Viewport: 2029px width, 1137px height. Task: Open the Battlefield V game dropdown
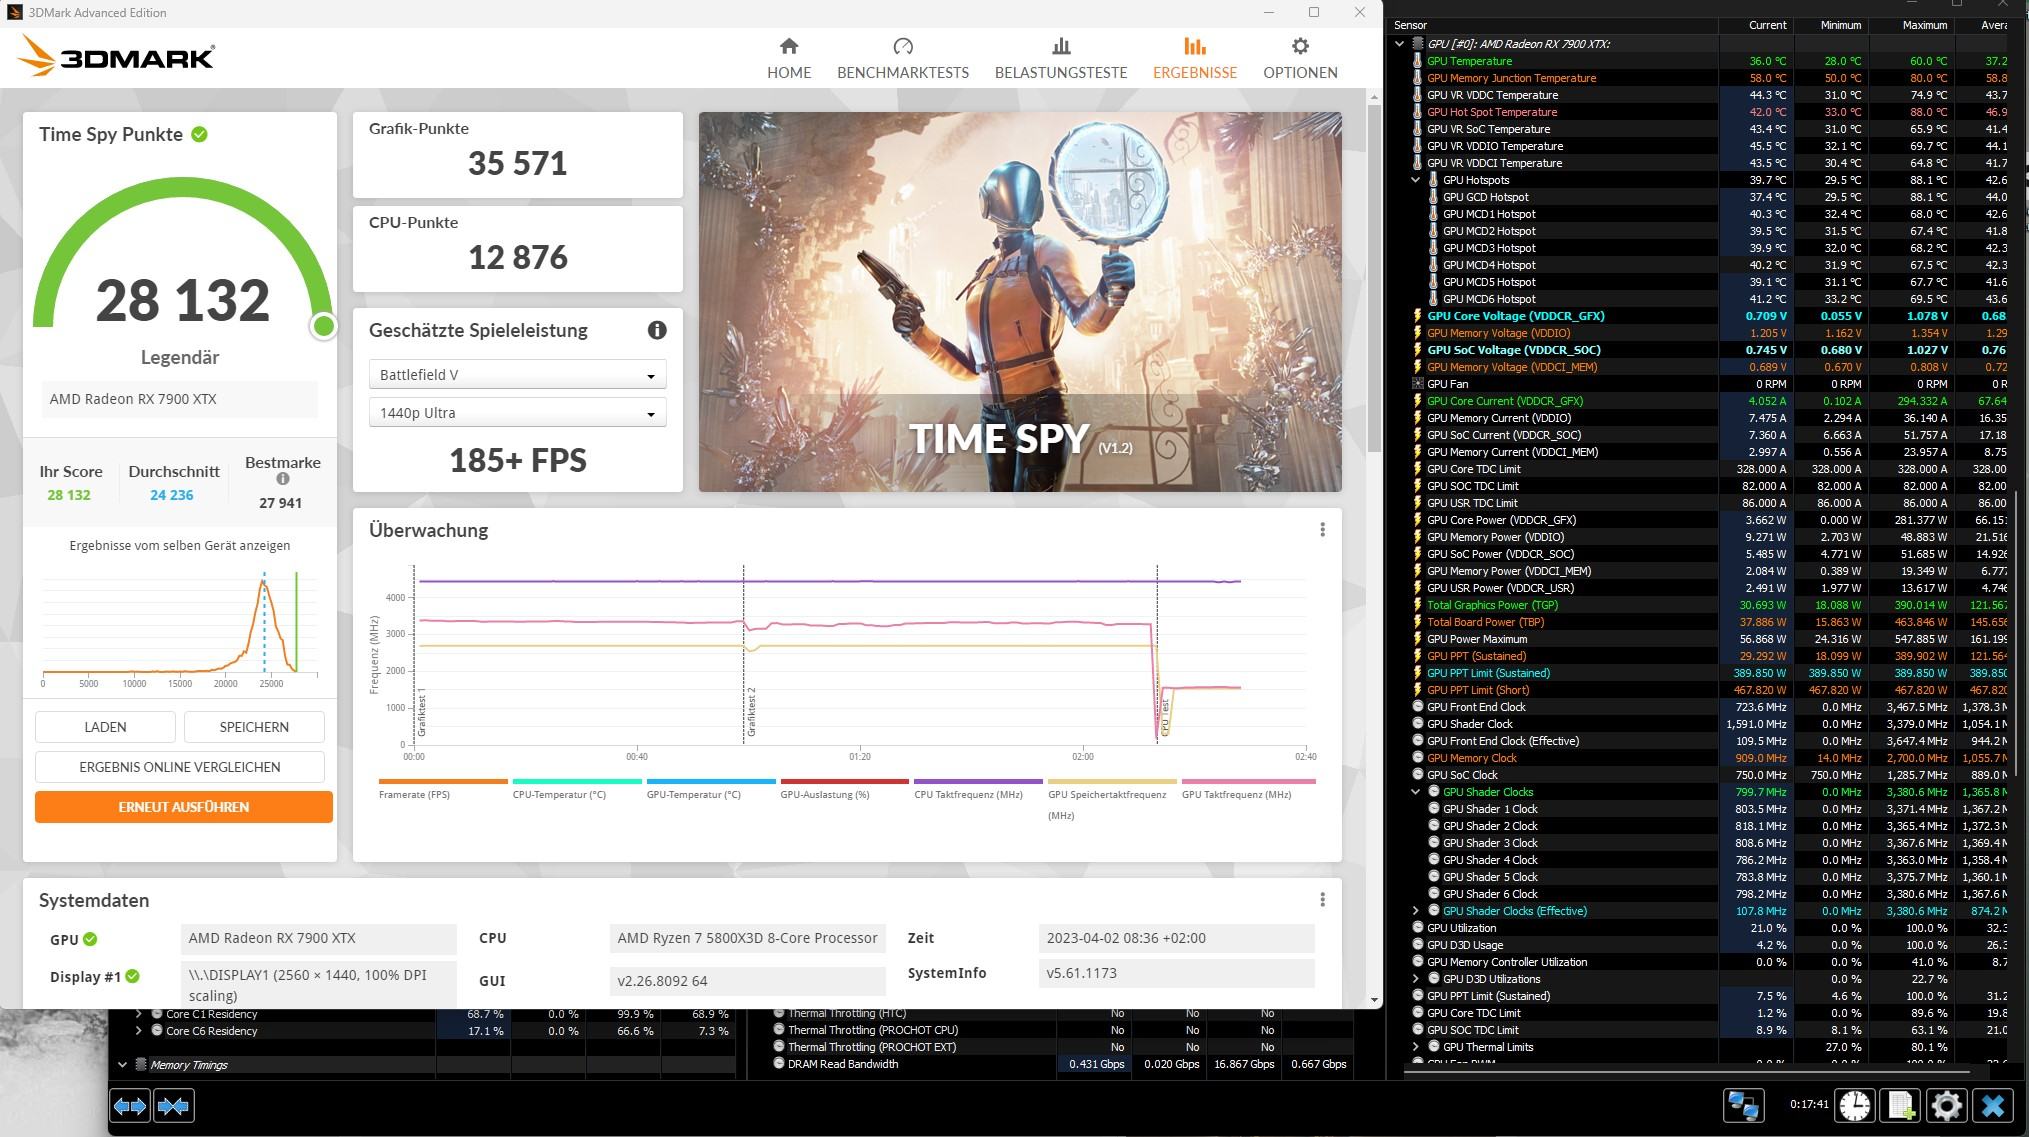click(x=517, y=375)
